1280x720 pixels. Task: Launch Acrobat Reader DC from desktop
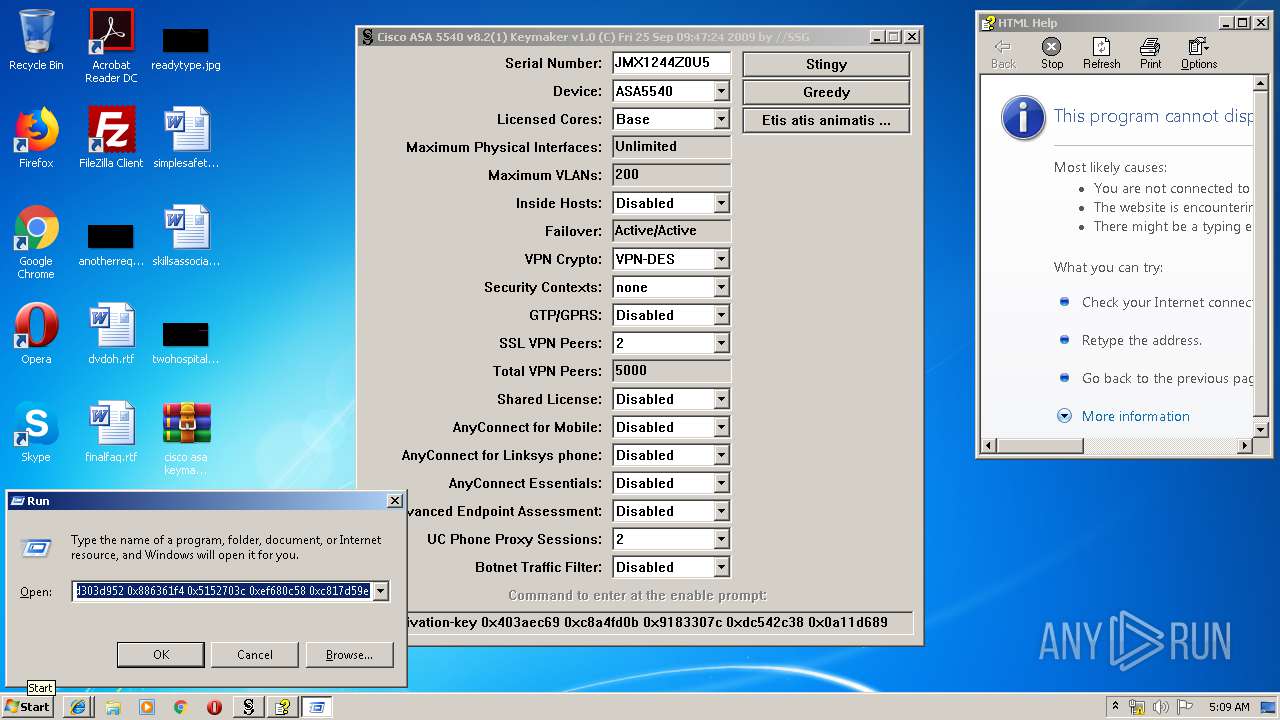pos(111,46)
